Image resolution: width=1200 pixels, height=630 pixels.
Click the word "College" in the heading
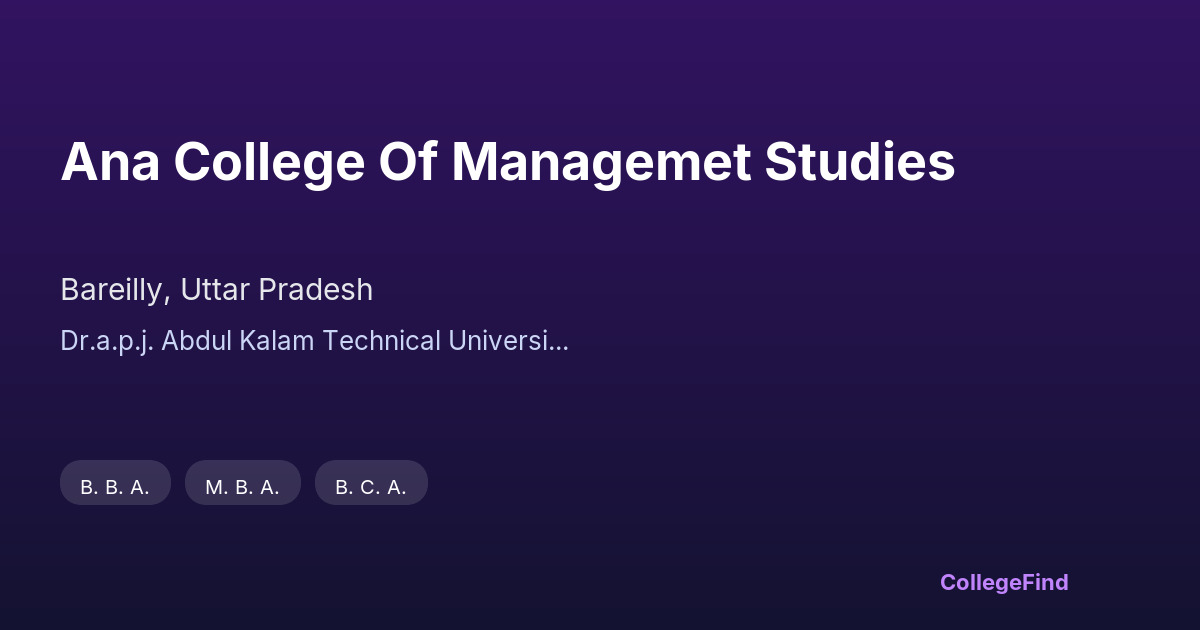pos(270,163)
